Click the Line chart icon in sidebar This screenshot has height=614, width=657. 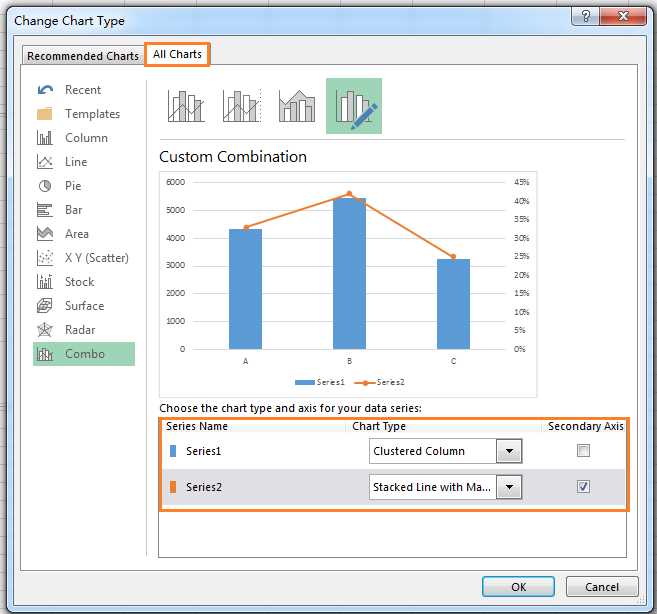point(45,162)
